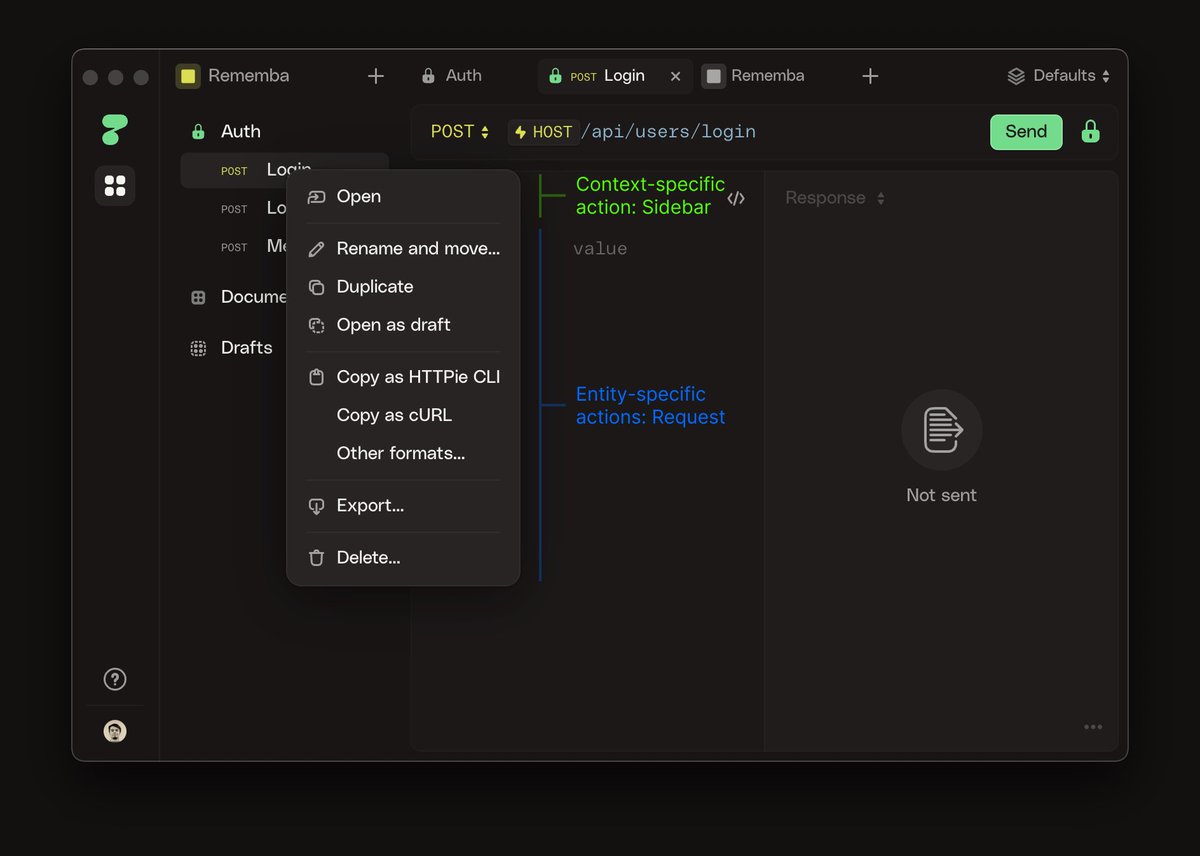Open the Response view dropdown
Screen dimensions: 1200x856
(835, 198)
